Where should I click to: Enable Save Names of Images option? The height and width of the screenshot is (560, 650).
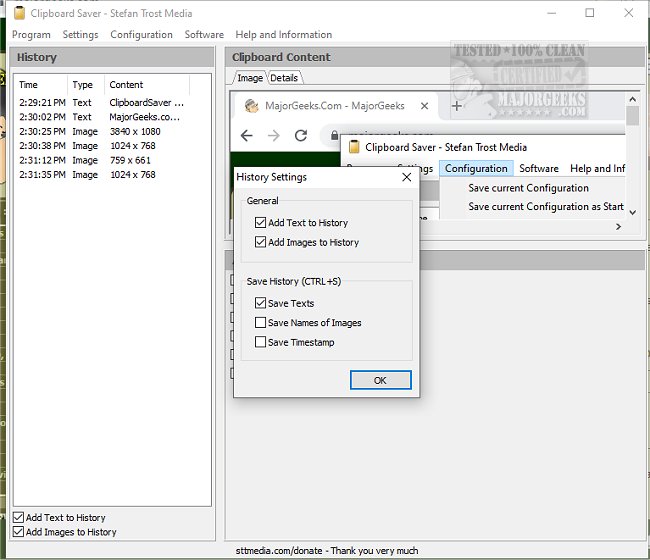tap(261, 323)
